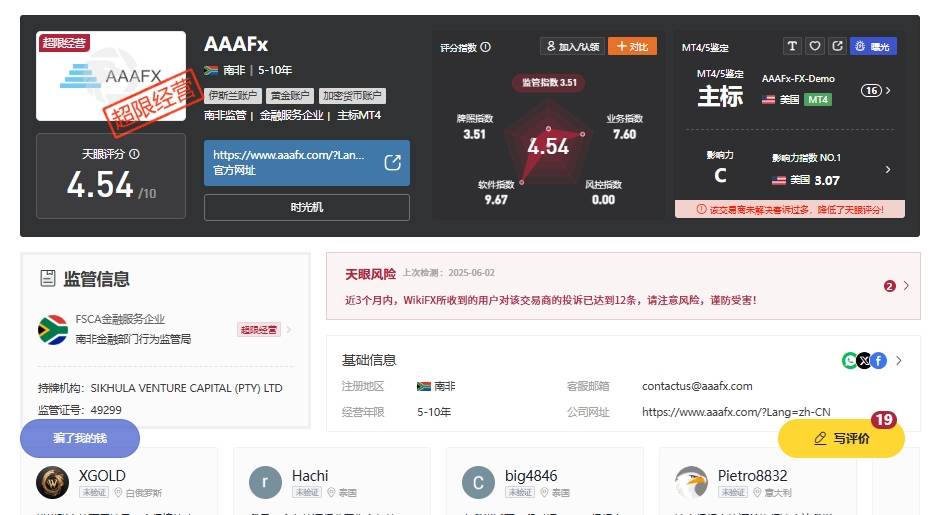Click 牌照指数 3.51 value

[474, 134]
